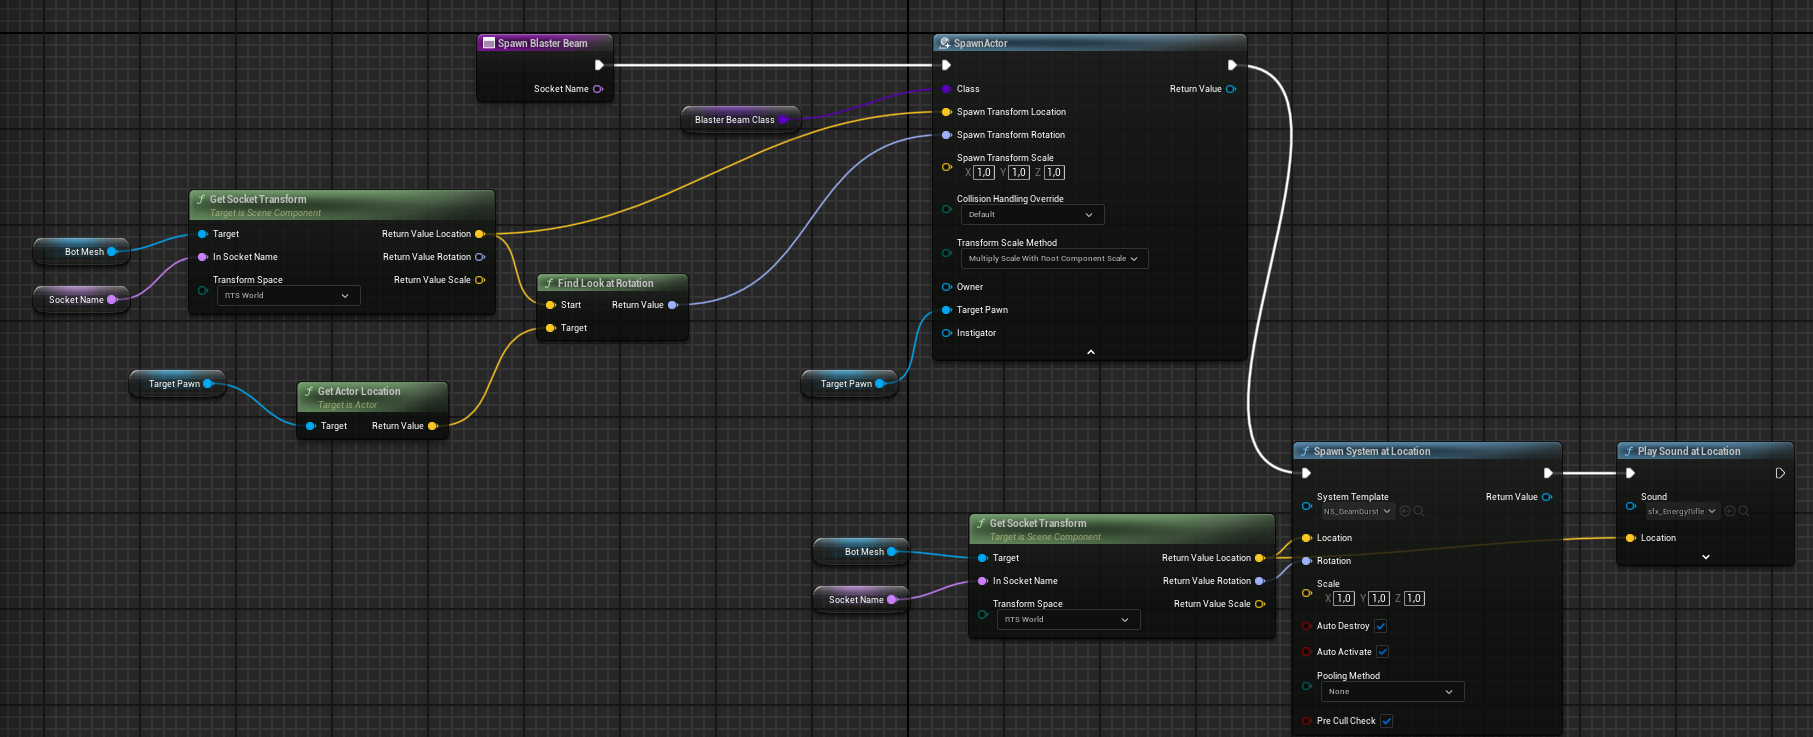Viewport: 1813px width, 737px height.
Task: Uncheck the Auto Destroy checkbox
Action: click(1380, 626)
